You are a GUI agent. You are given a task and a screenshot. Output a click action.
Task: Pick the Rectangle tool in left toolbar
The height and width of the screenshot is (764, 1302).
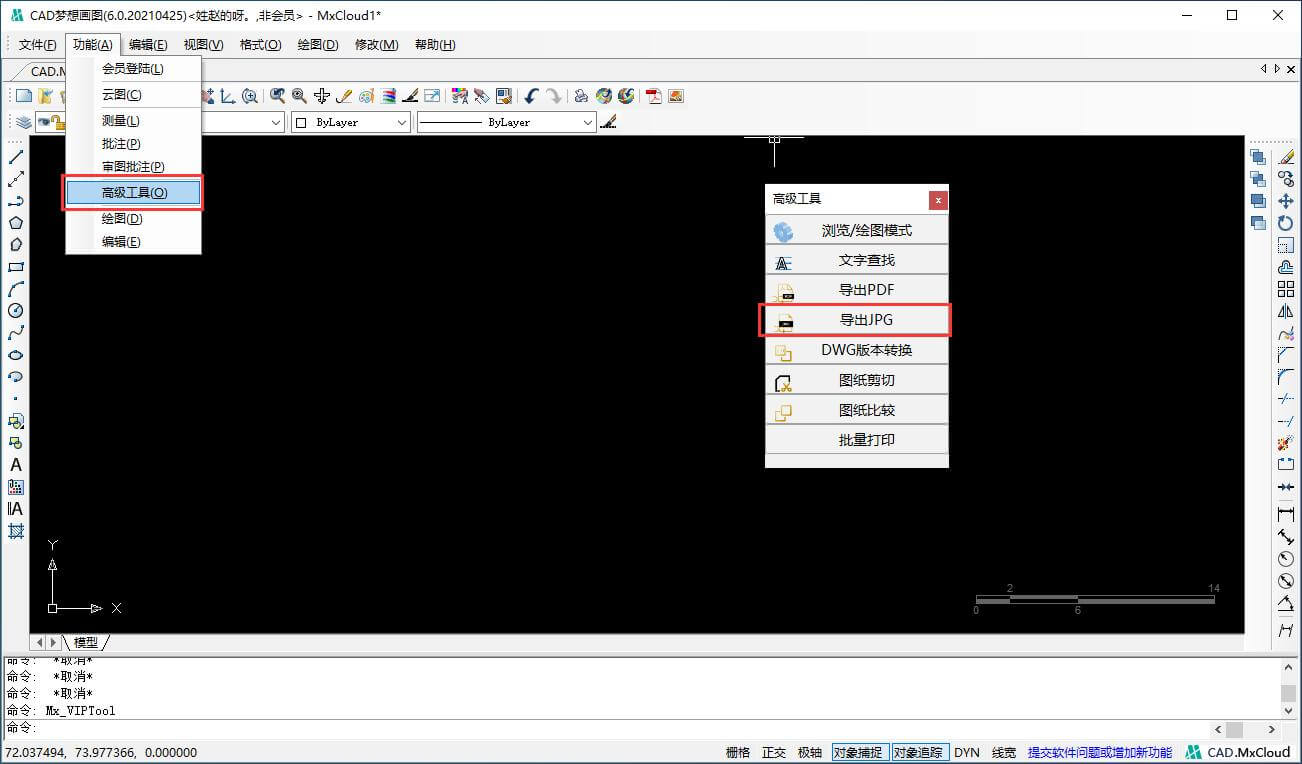16,267
